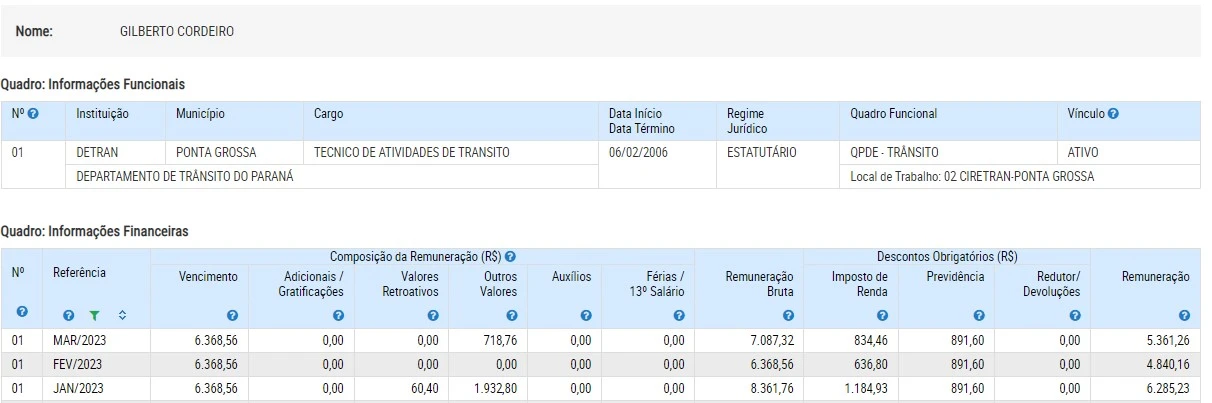Viewport: 1212px width, 403px height.
Task: Select the FEV/2023 reference row
Action: click(77, 365)
